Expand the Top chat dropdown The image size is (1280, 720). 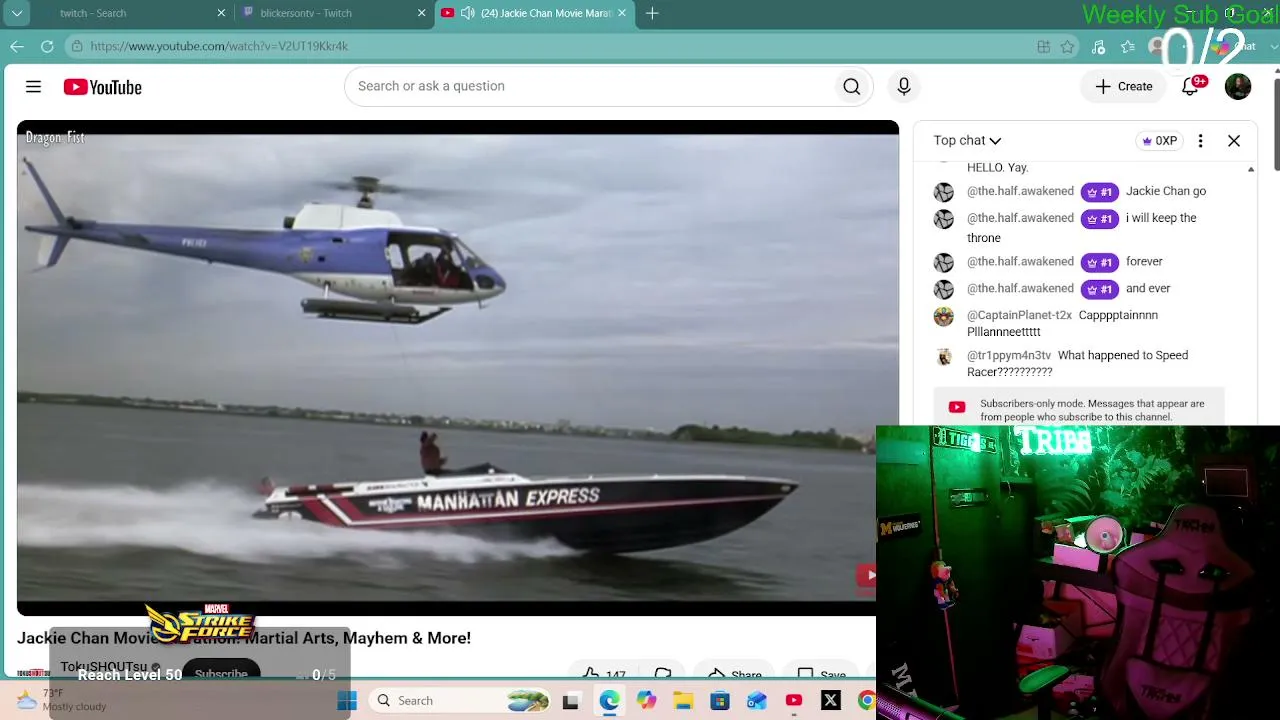coord(967,141)
